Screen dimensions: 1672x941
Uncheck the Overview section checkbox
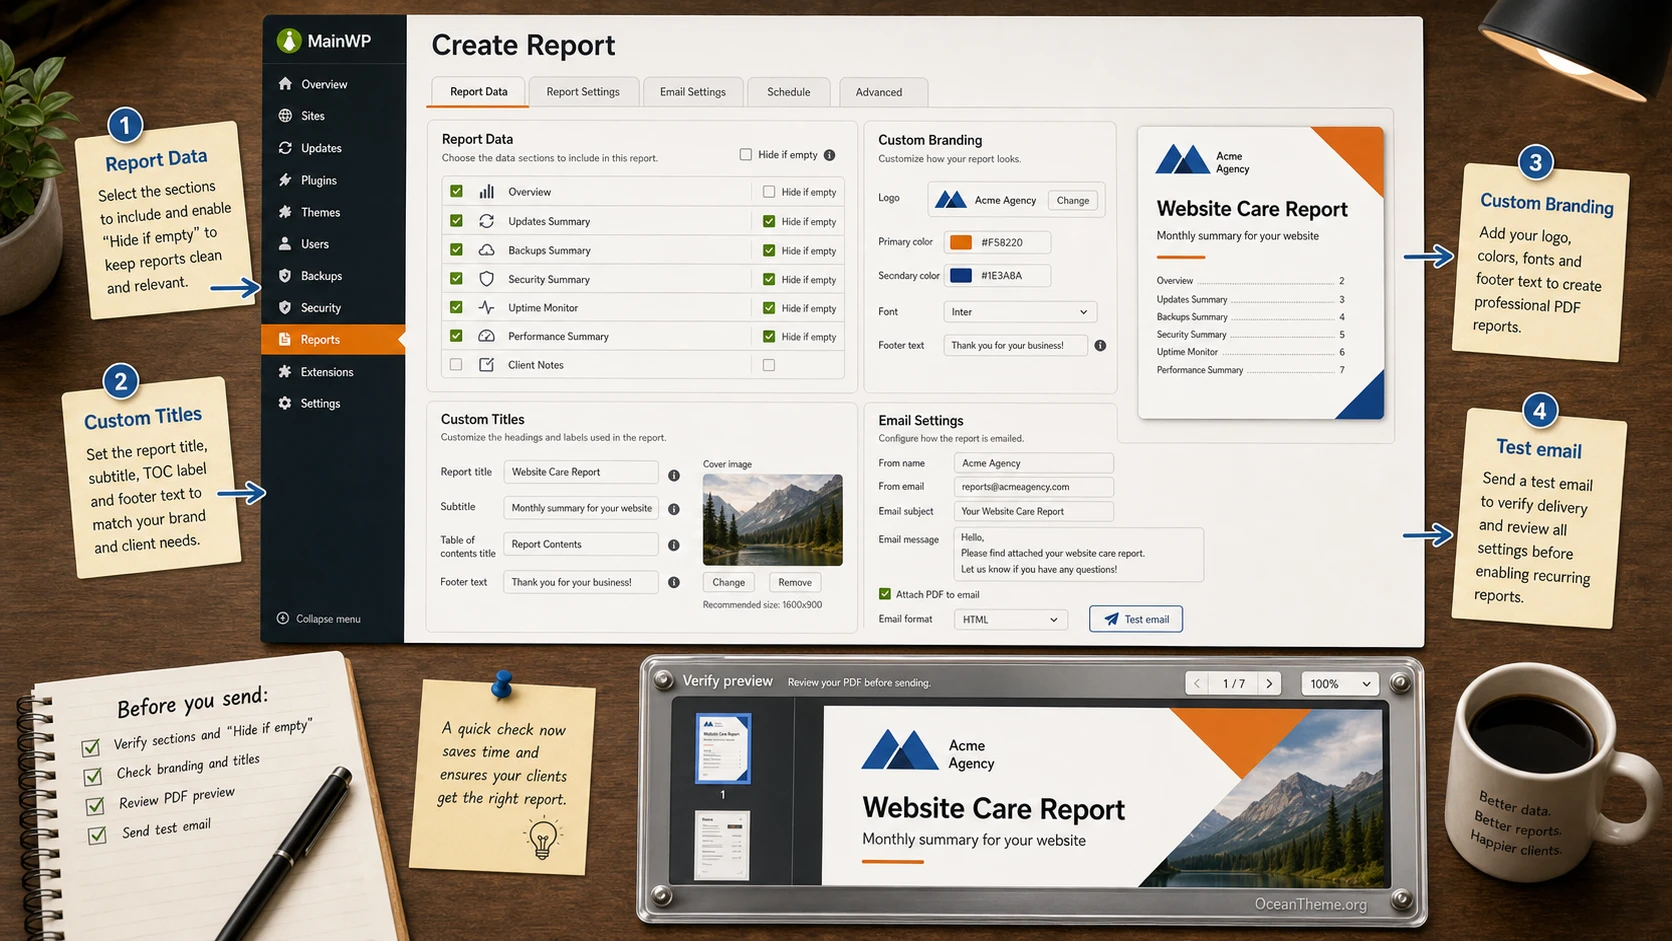[456, 191]
